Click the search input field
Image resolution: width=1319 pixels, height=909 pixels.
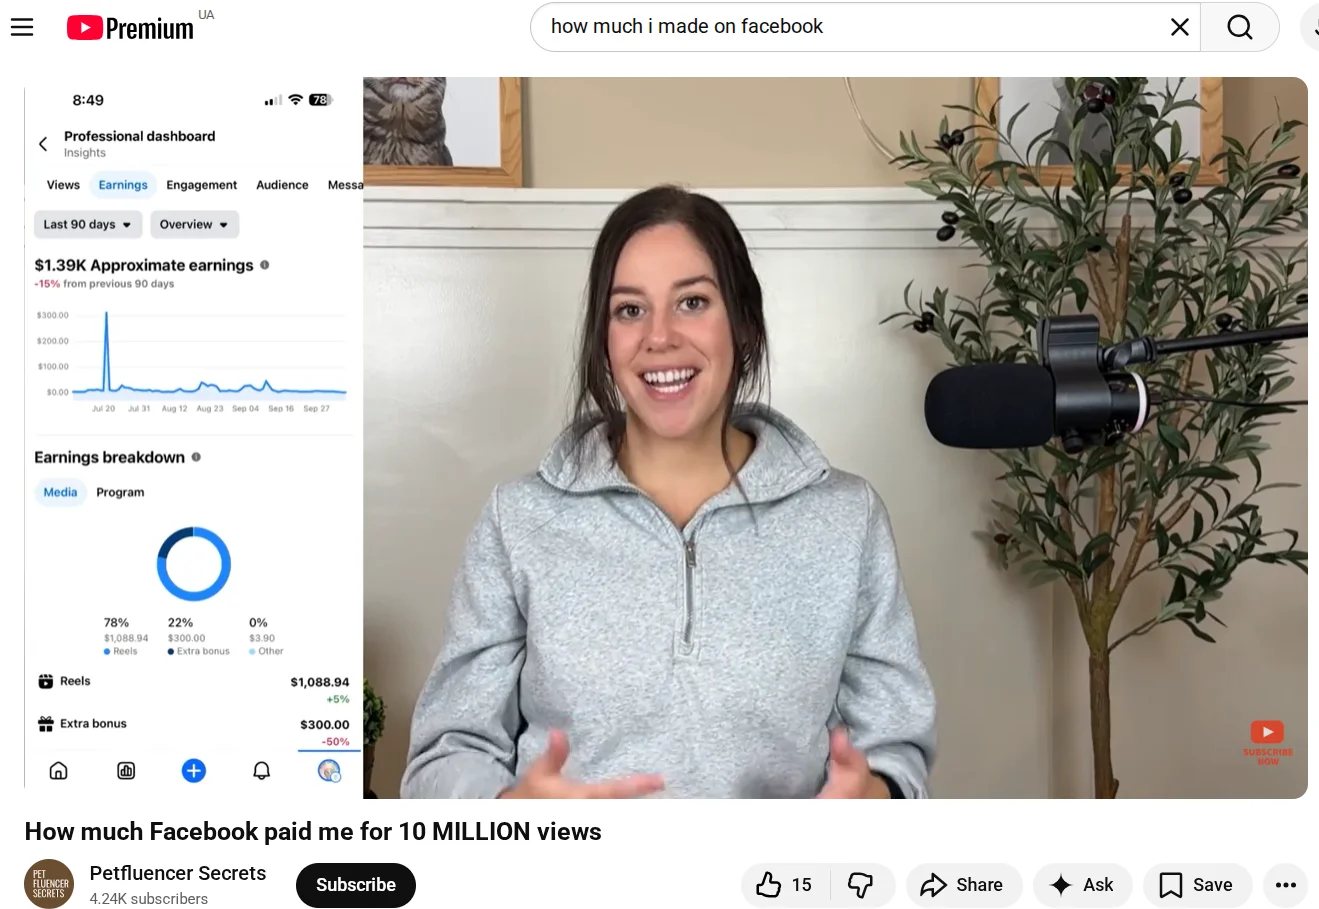[850, 26]
